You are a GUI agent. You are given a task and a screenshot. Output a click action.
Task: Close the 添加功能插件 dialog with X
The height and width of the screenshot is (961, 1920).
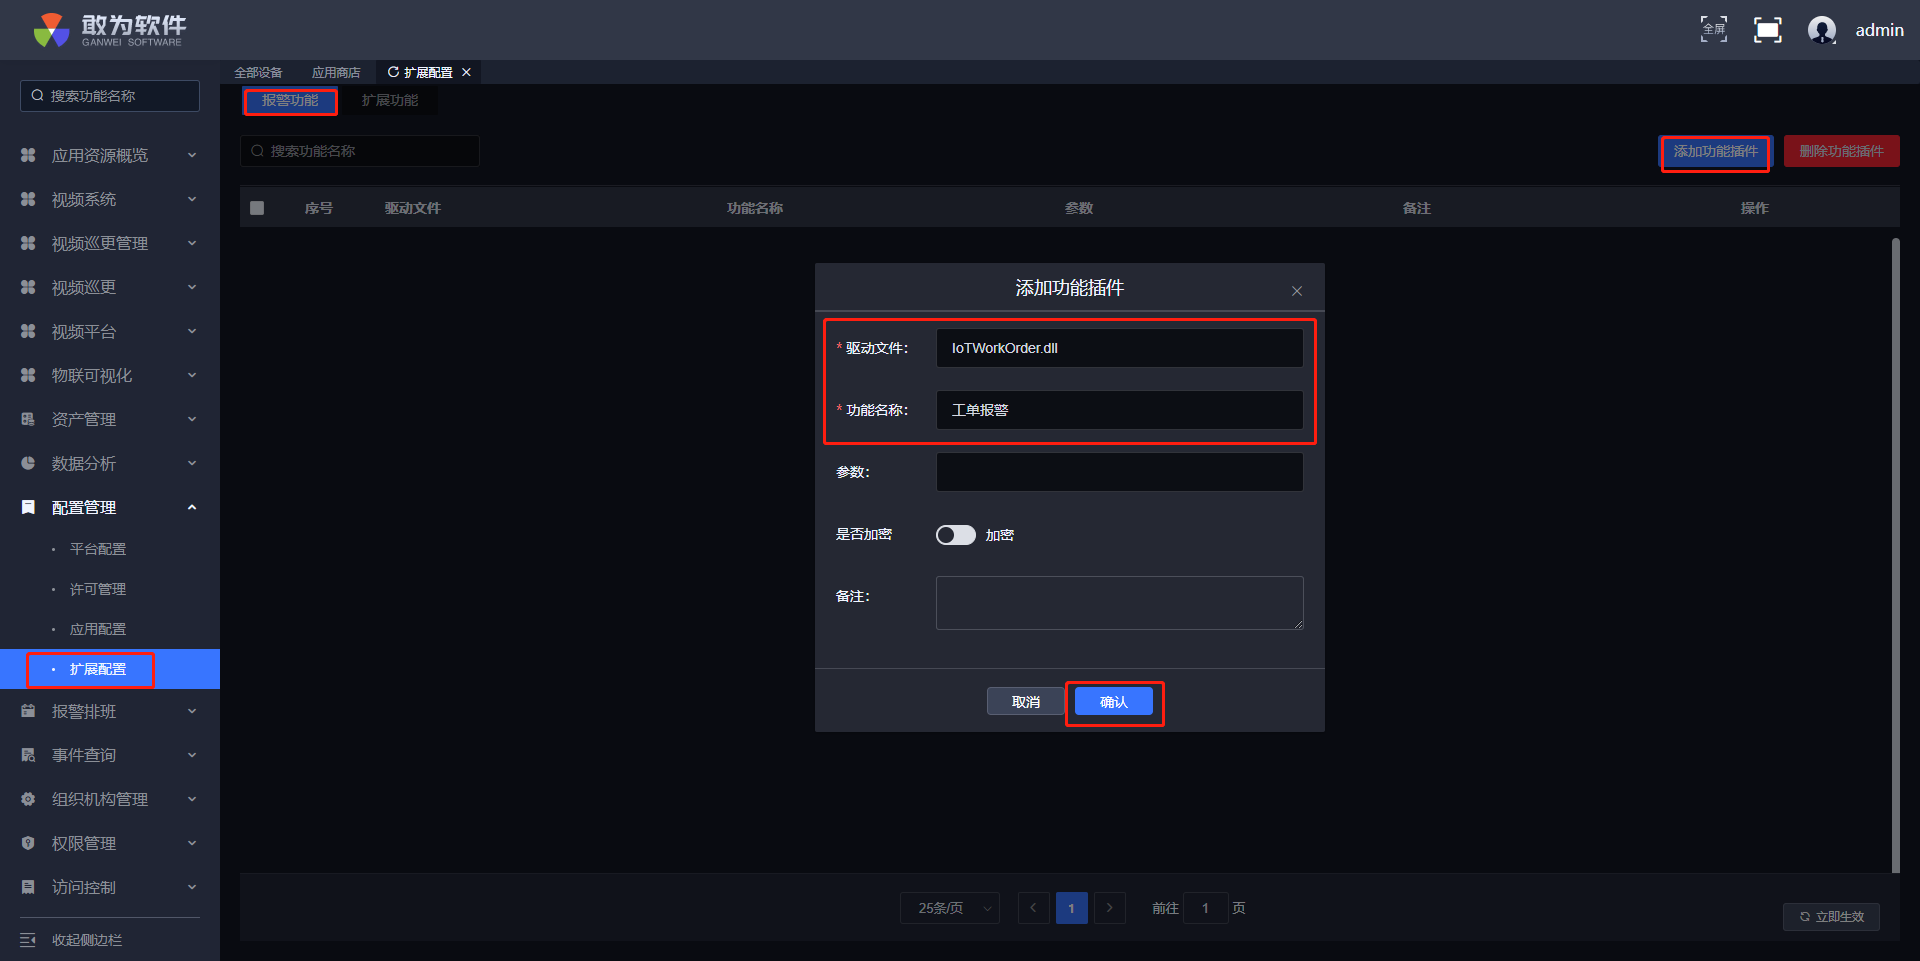click(1297, 291)
